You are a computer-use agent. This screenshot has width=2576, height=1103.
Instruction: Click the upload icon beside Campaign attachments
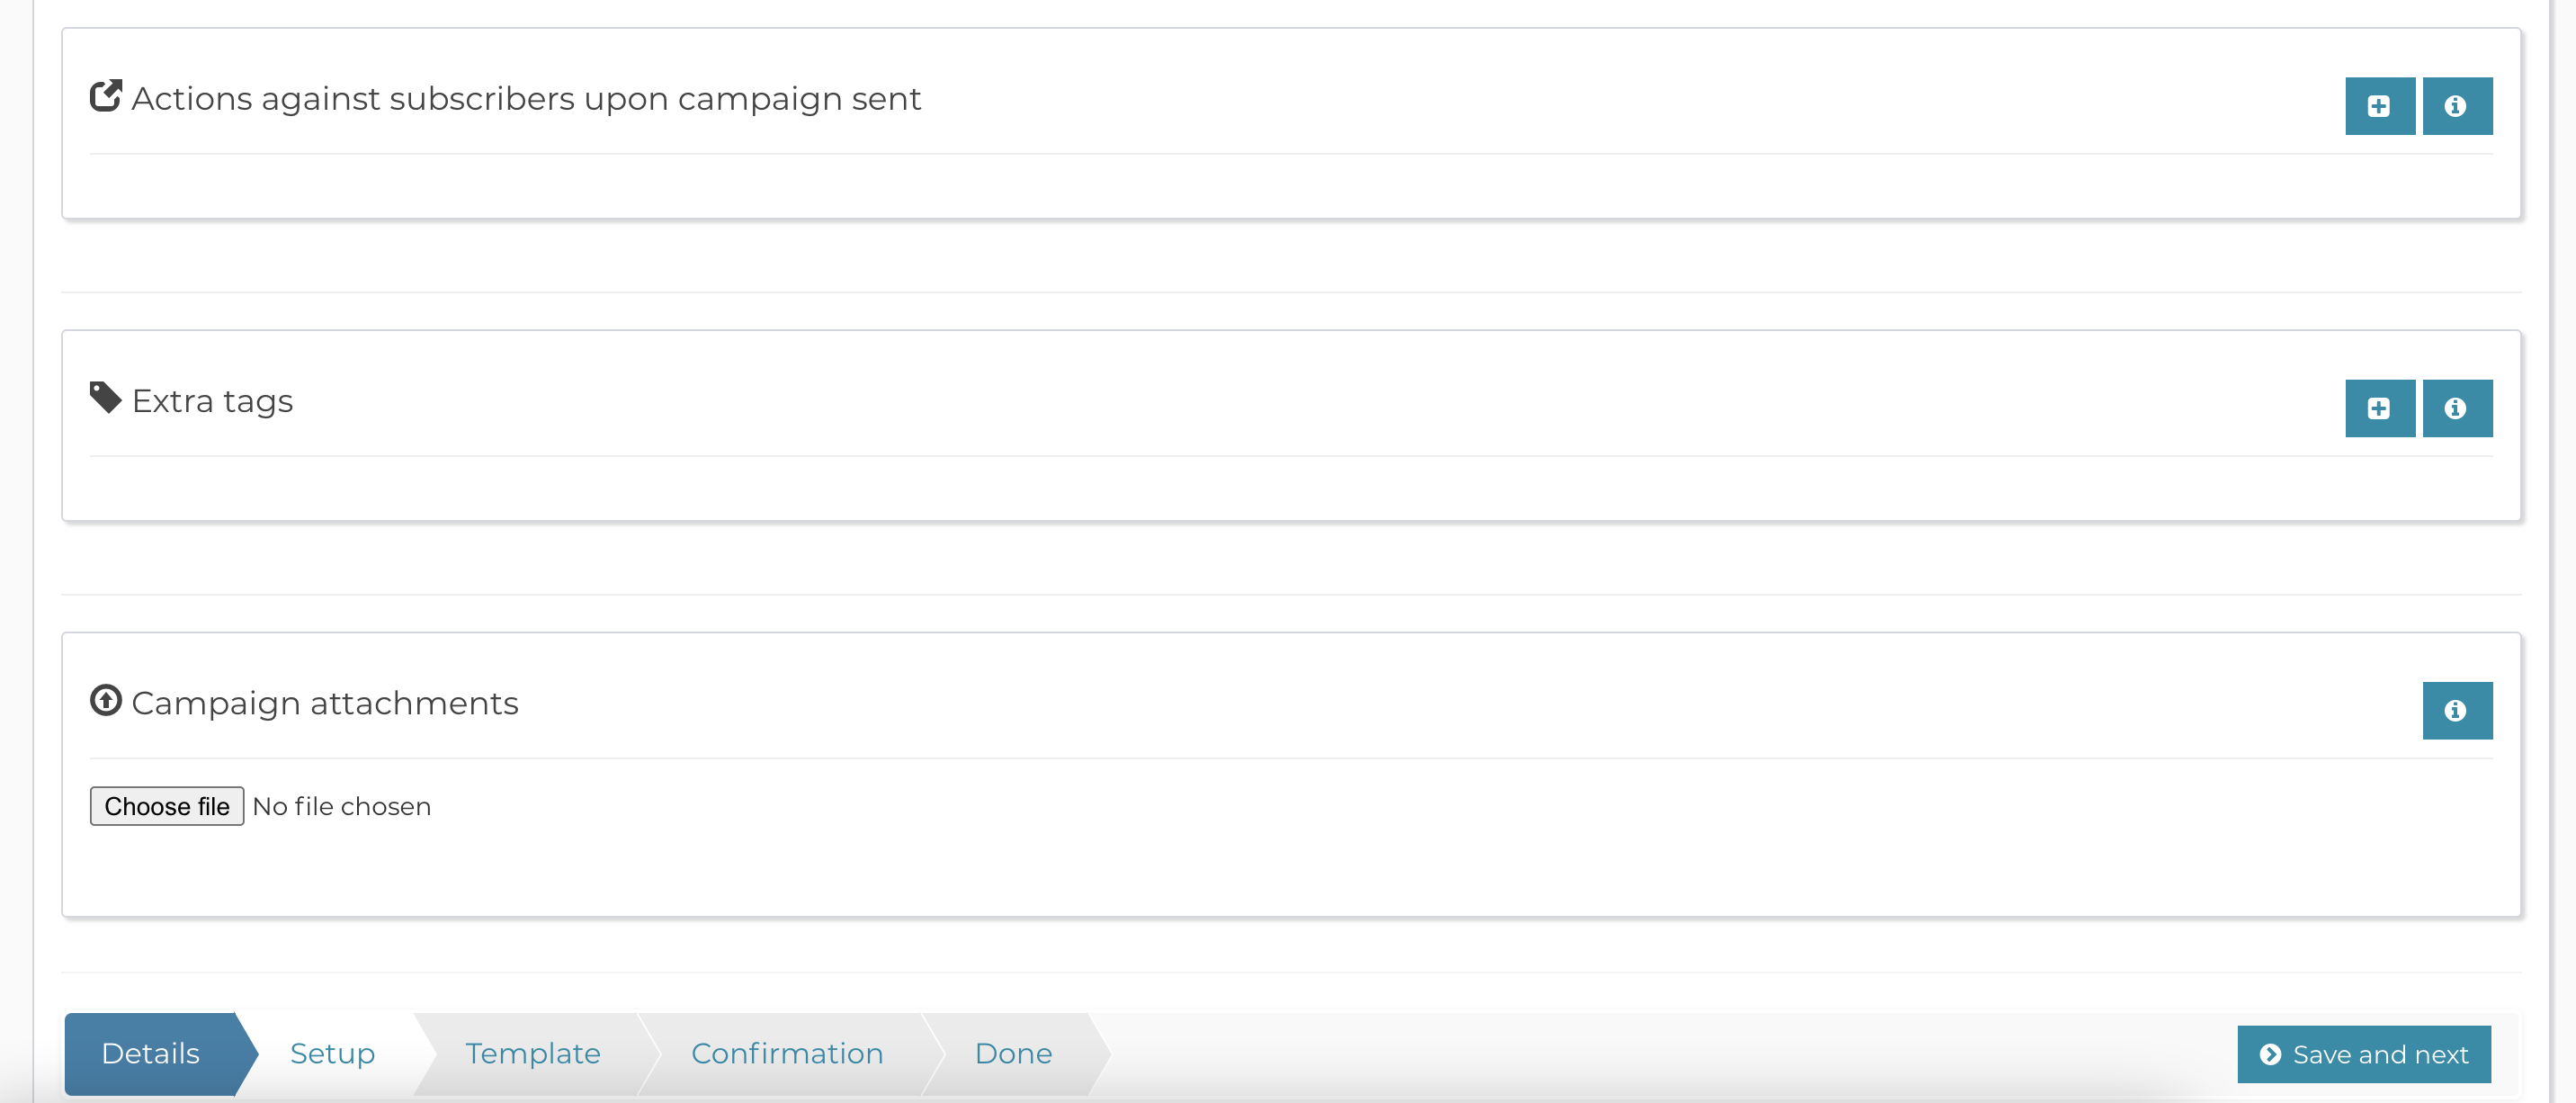click(x=106, y=701)
